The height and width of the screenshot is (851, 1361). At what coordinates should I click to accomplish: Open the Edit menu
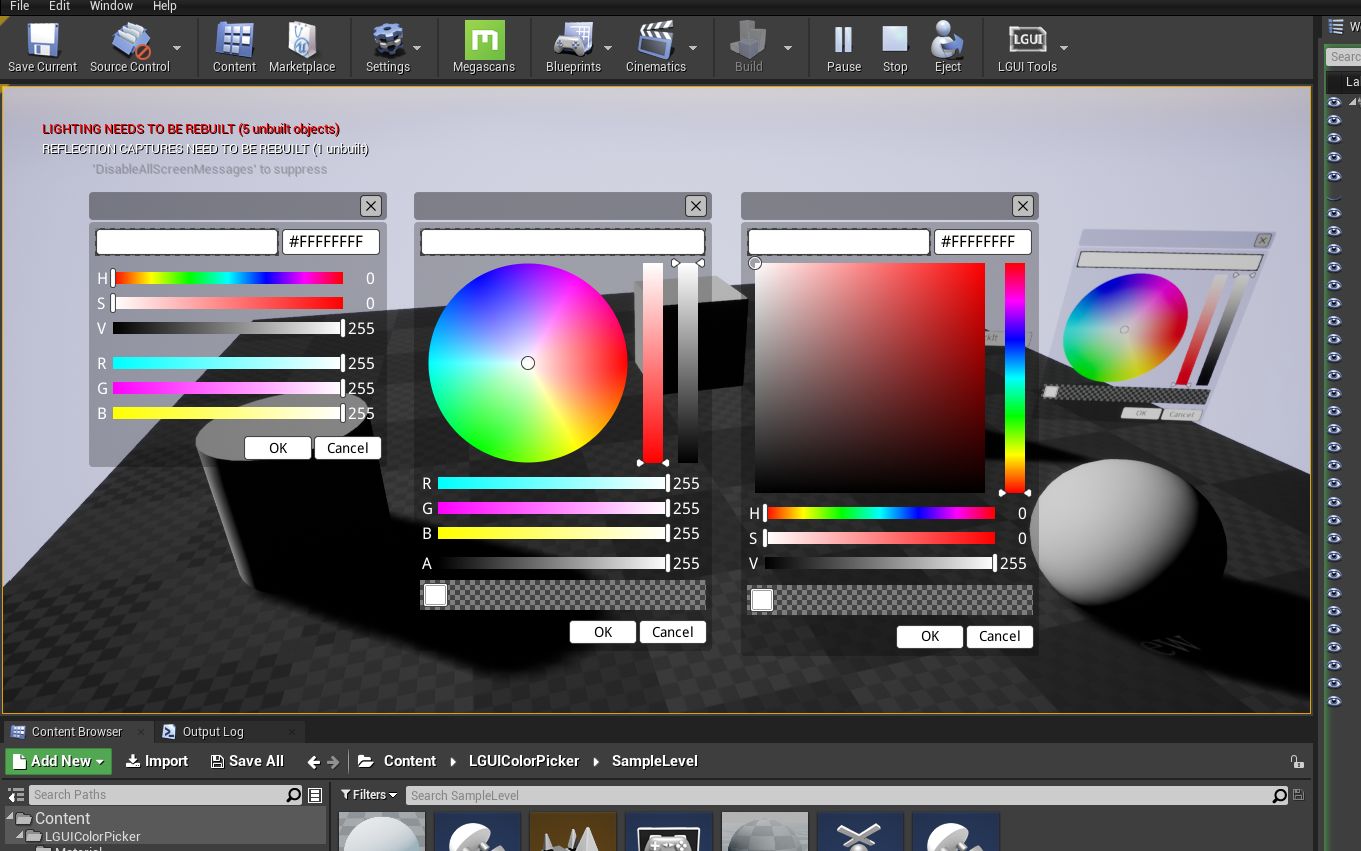59,6
